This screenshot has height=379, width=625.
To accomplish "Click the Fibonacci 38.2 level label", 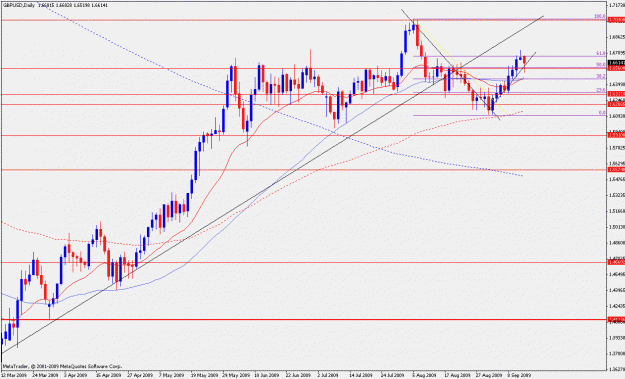I will [x=601, y=76].
